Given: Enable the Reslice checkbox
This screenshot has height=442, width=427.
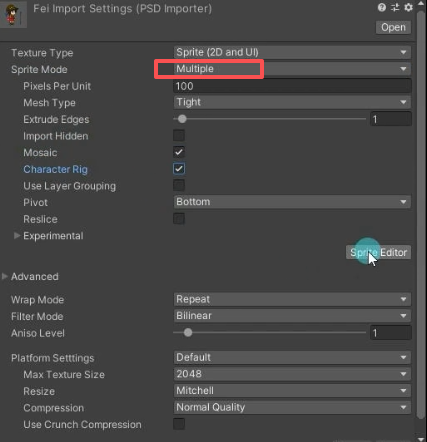Looking at the screenshot, I should pos(179,219).
